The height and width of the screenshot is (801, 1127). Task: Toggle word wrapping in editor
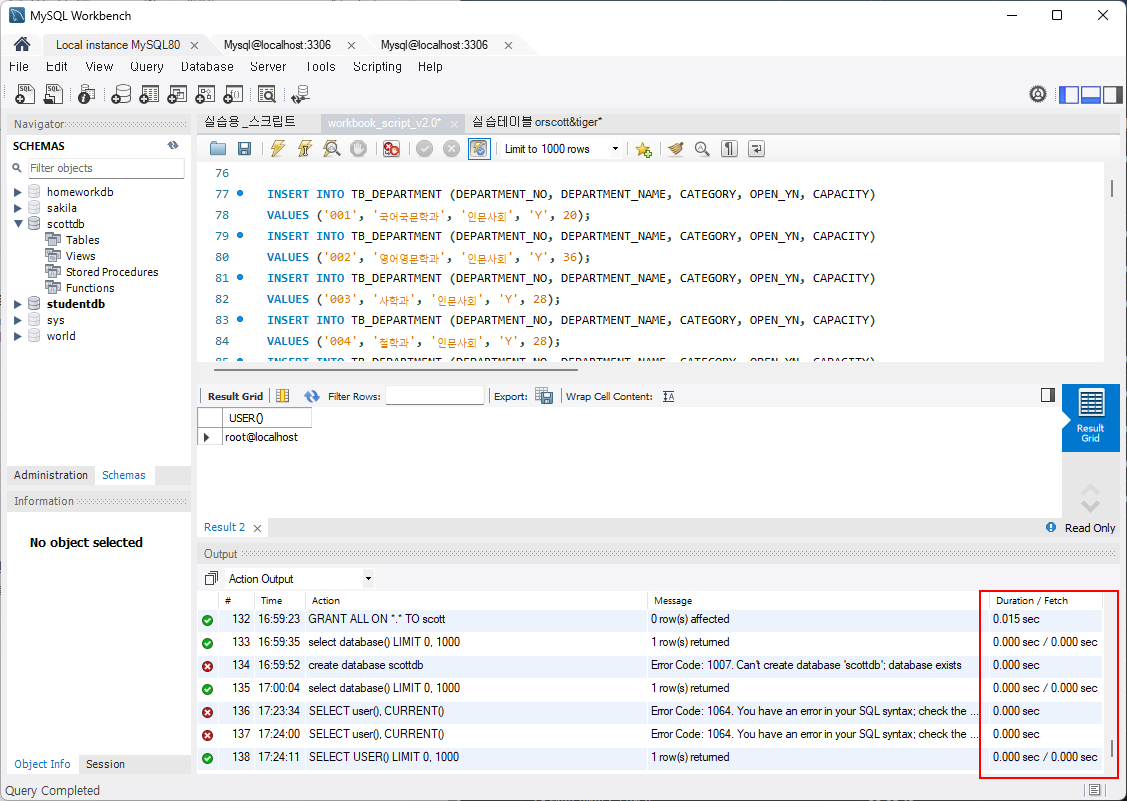tap(756, 149)
